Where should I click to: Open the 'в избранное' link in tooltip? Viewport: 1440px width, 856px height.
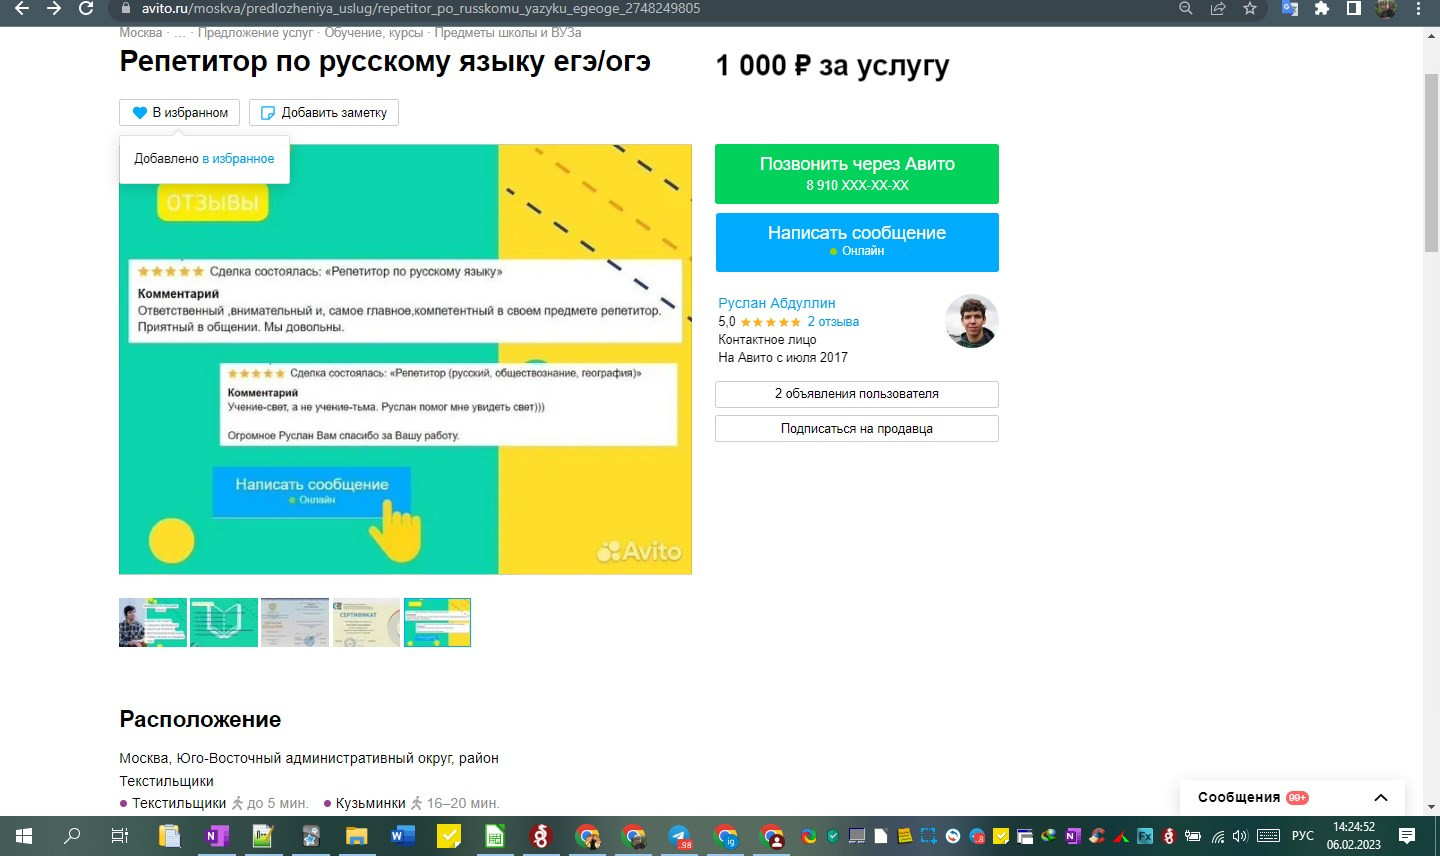coord(238,158)
